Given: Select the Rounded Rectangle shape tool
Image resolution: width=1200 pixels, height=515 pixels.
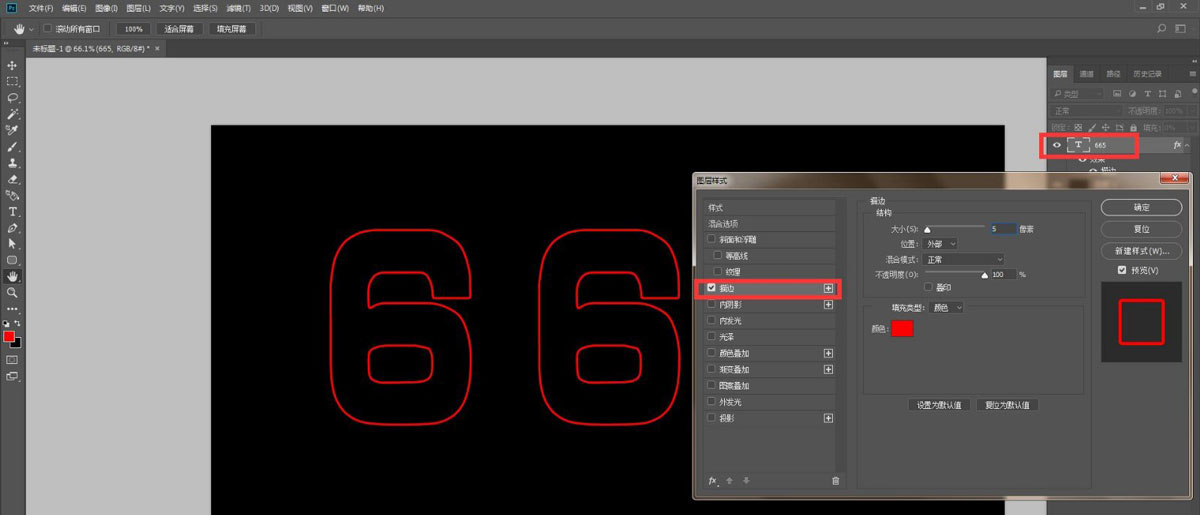Looking at the screenshot, I should coord(13,260).
